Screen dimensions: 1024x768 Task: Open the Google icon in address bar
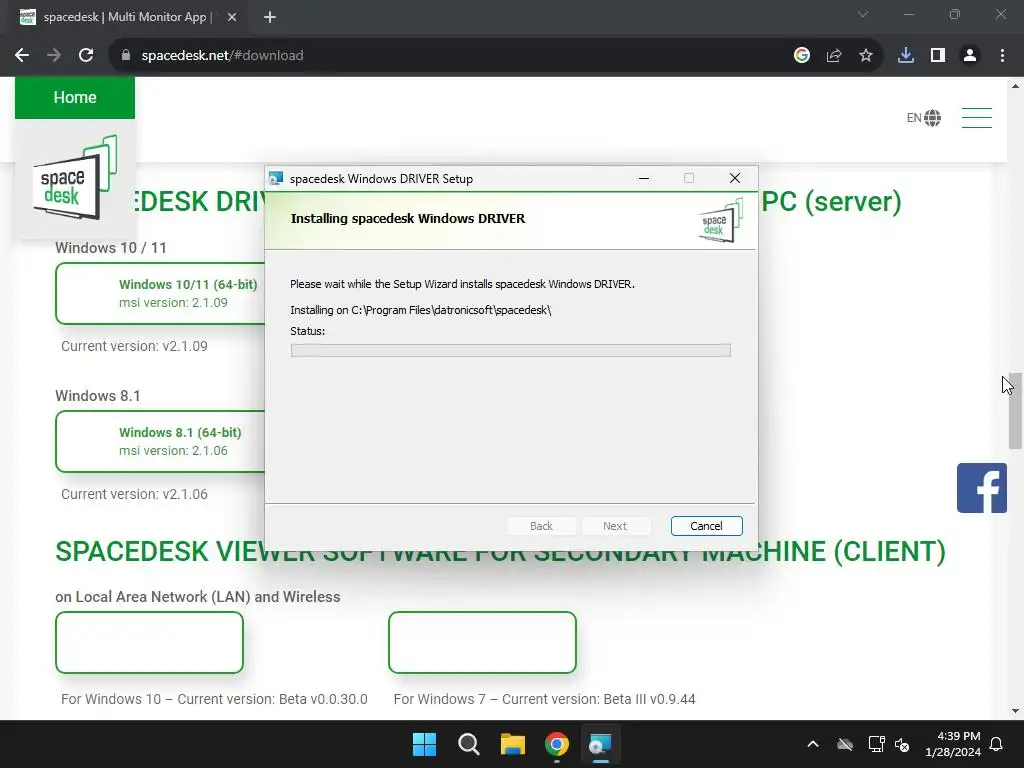pos(802,56)
